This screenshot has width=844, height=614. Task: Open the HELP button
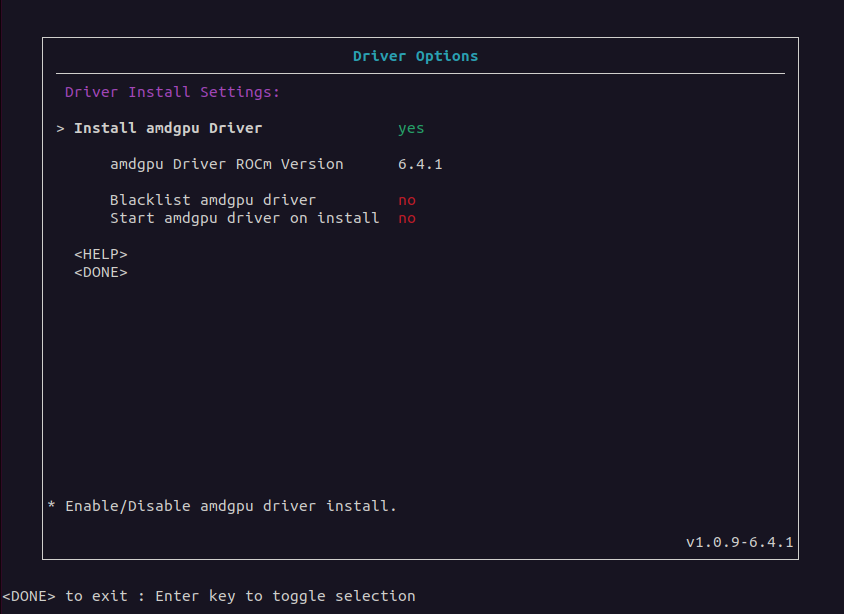101,254
